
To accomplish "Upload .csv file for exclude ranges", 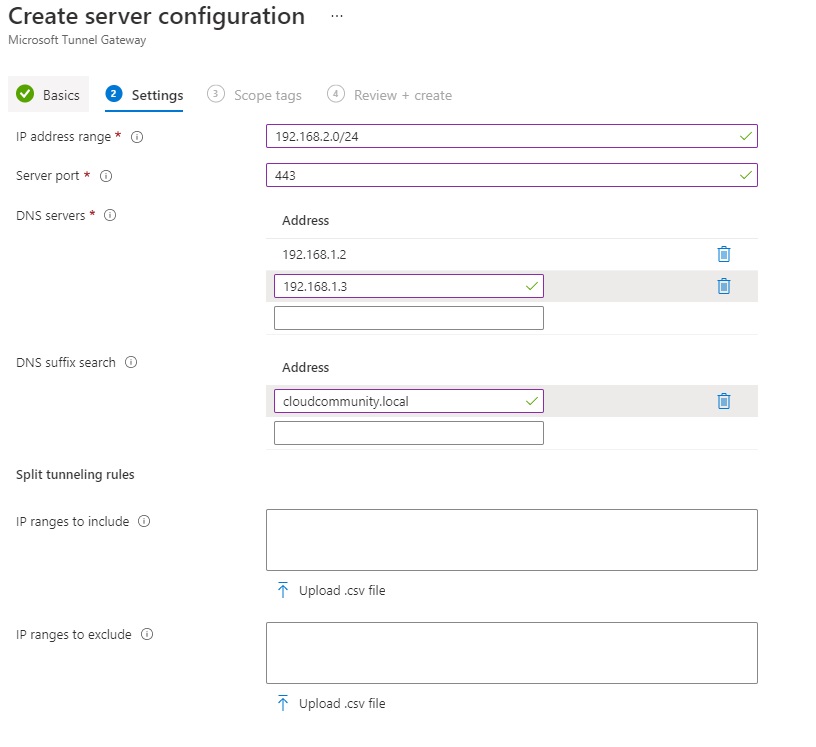I will click(x=331, y=703).
